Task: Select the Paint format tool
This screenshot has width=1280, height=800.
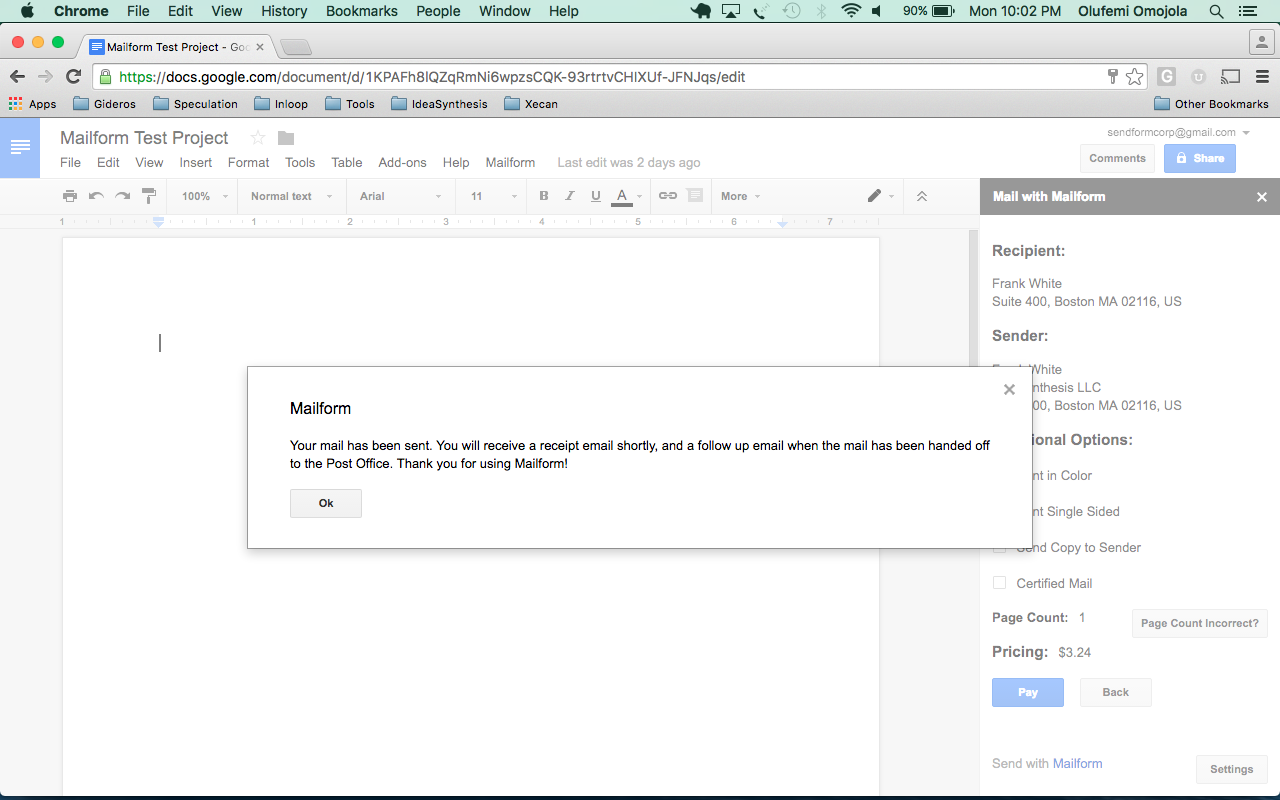Action: (148, 196)
